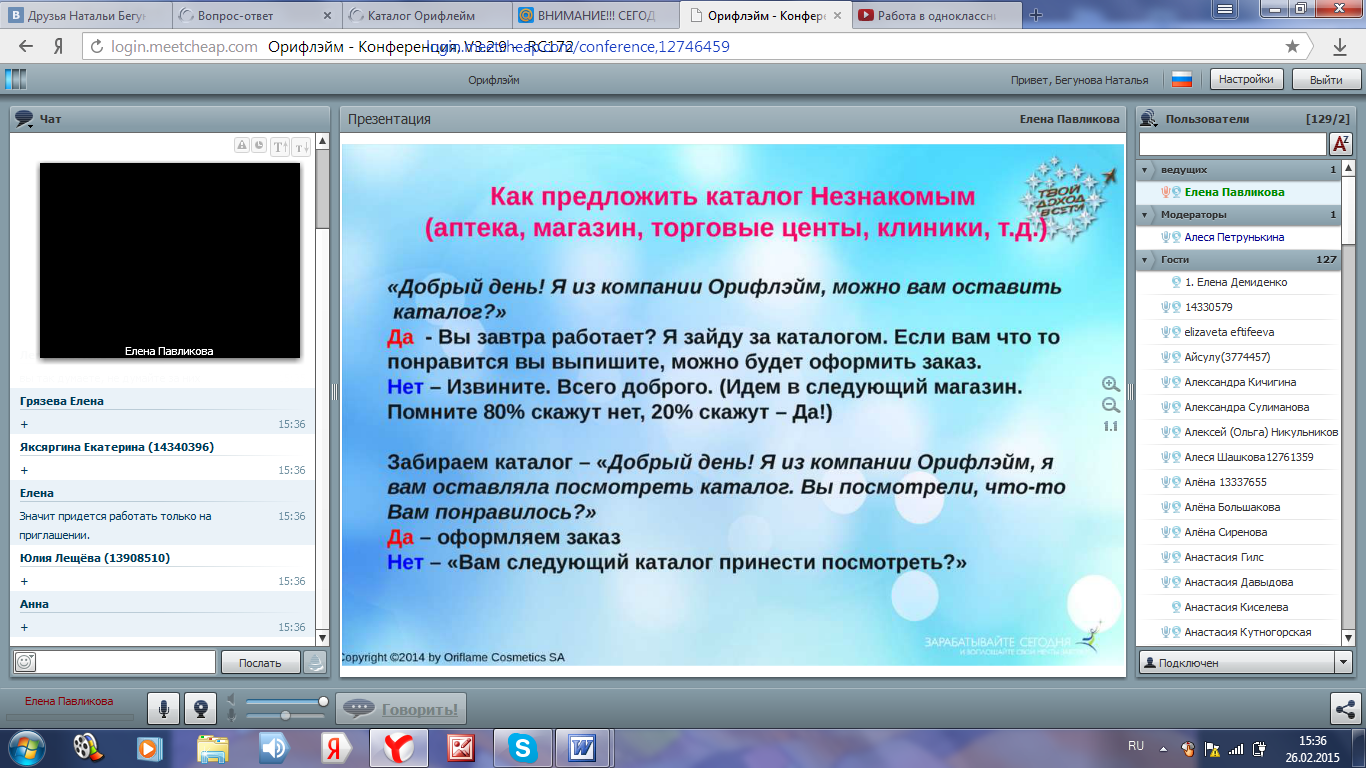Screen dimensions: 1366x768
Task: Decrease the chat font size
Action: point(300,147)
